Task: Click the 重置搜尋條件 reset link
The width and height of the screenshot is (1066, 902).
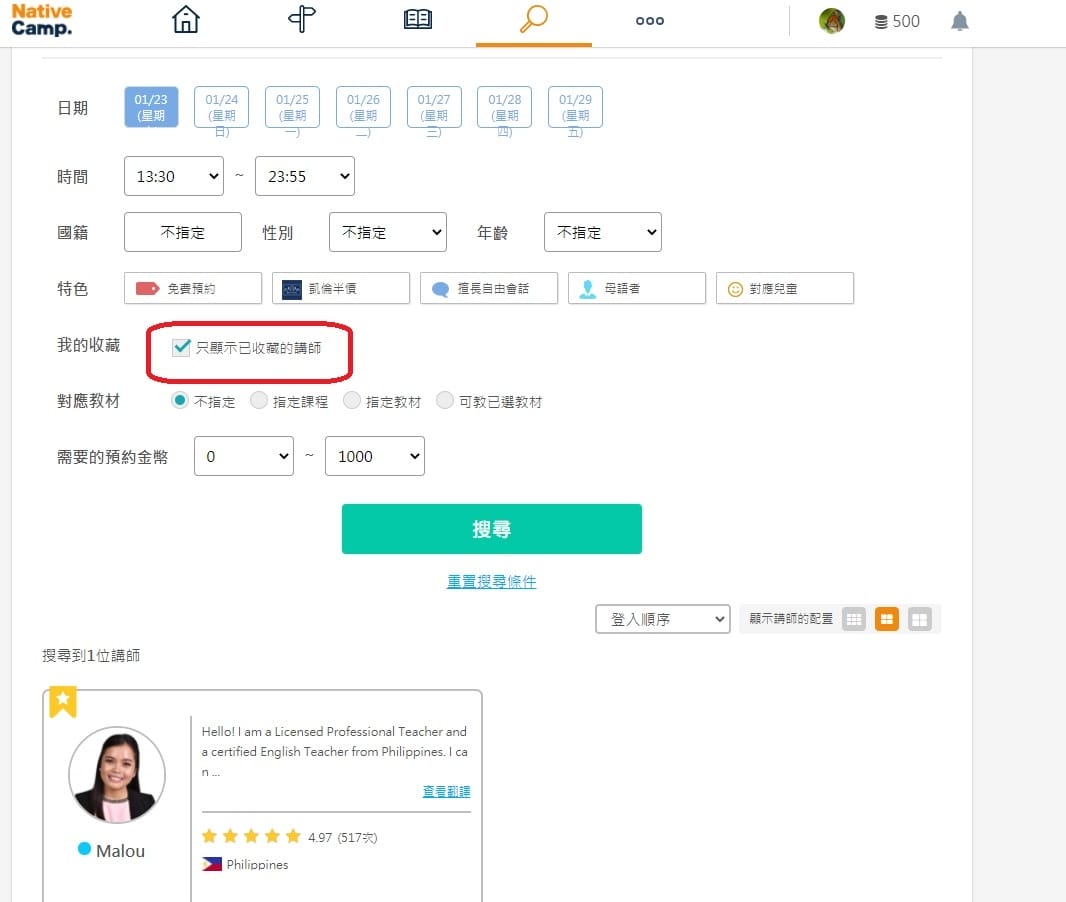Action: (491, 581)
